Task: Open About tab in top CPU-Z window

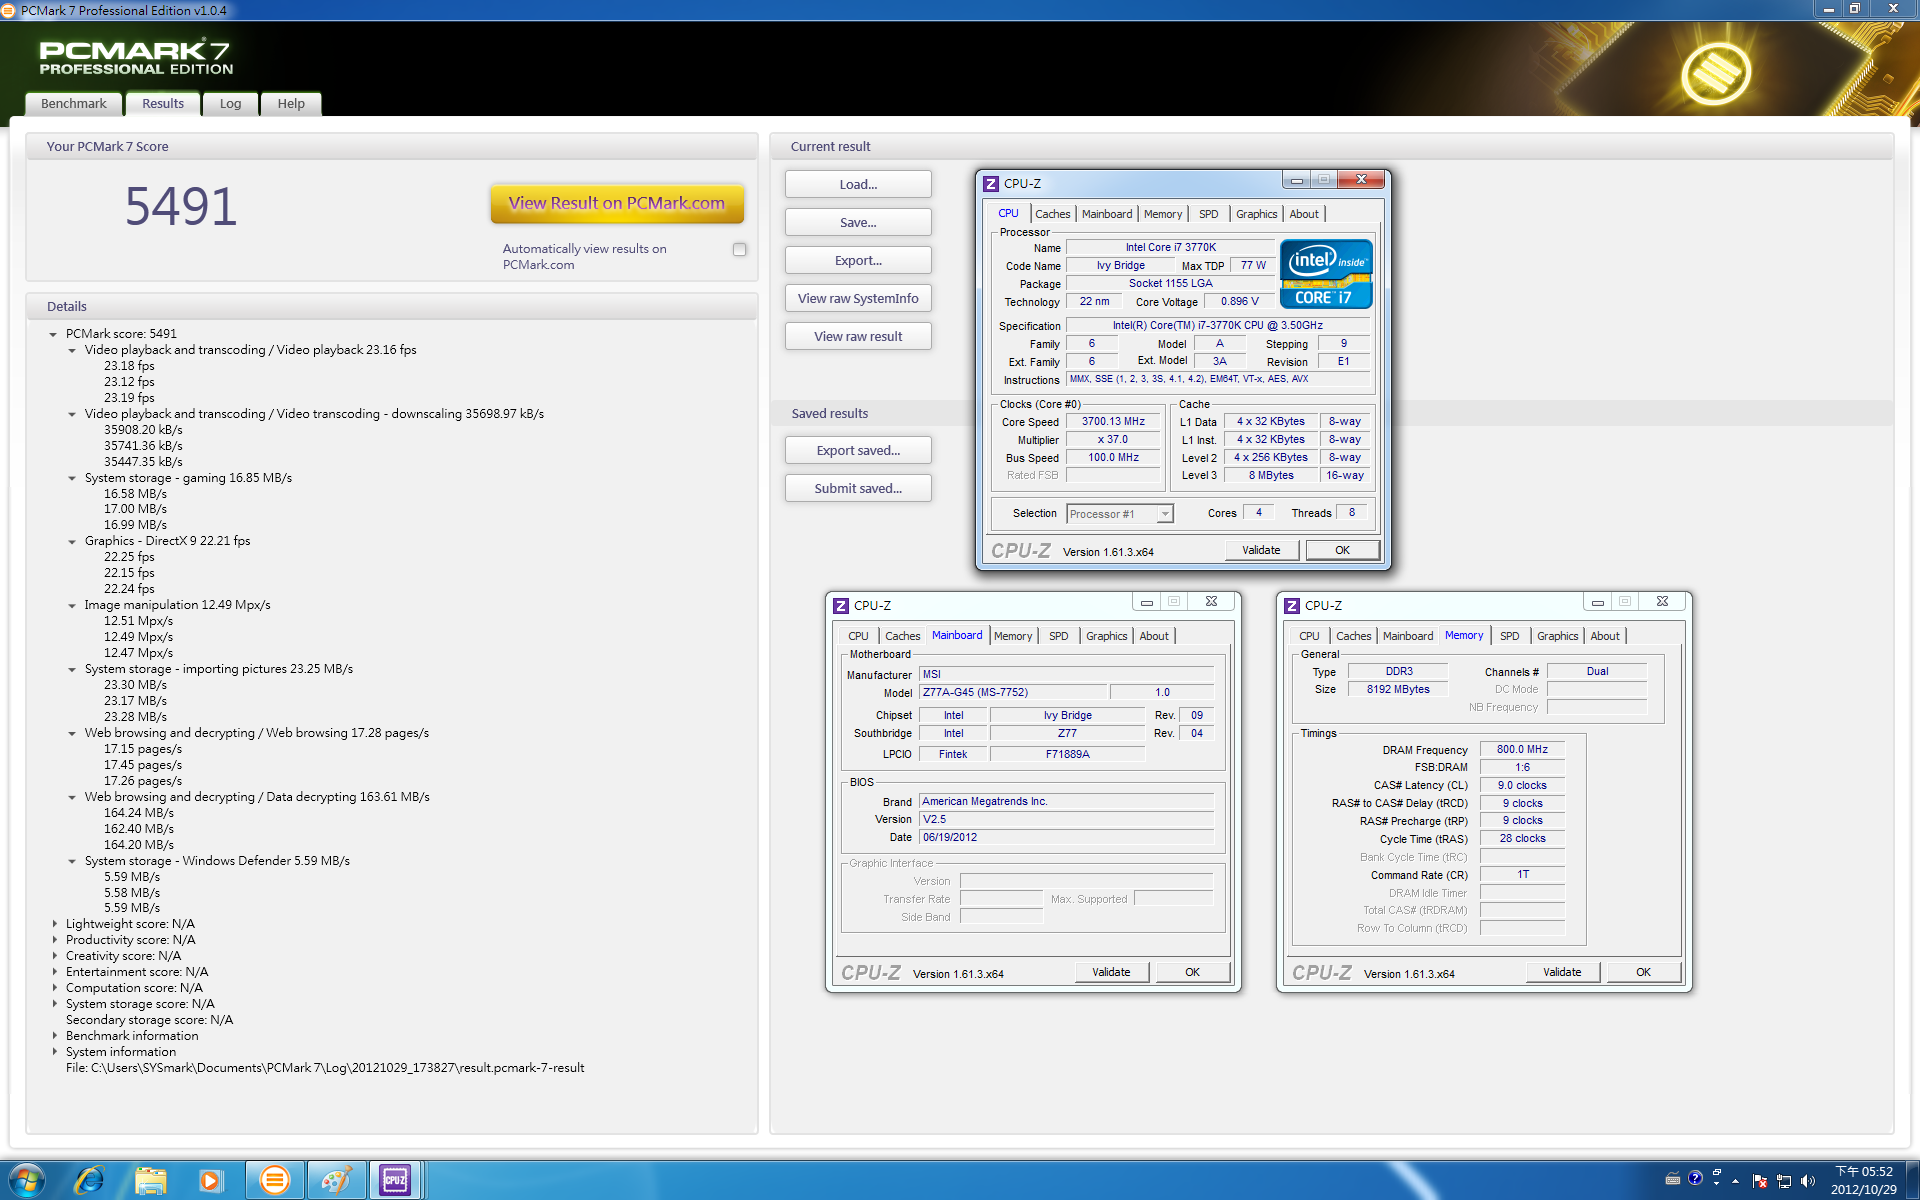Action: (1304, 214)
